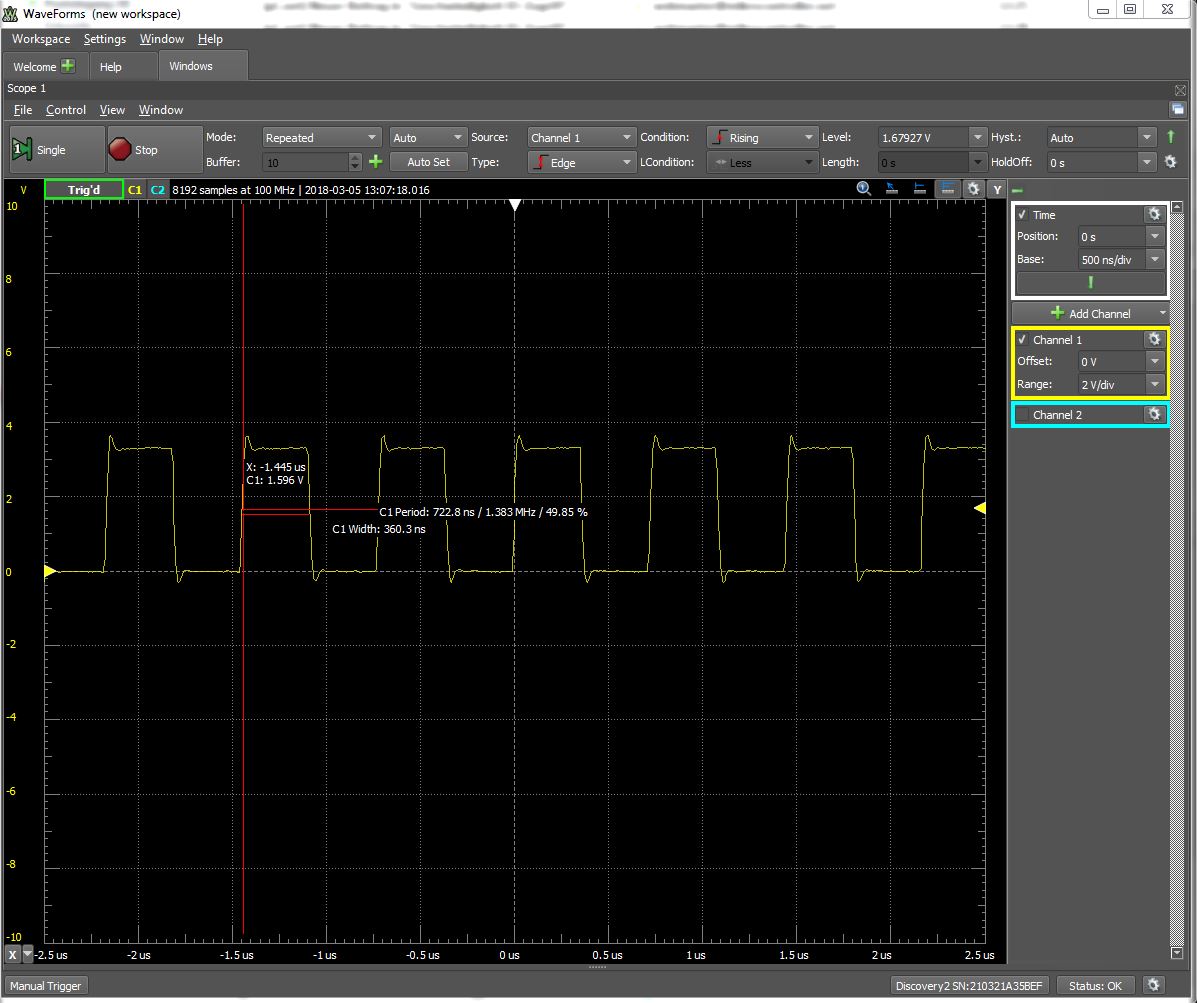
Task: Uncheck the Channel 1 checkbox
Action: [1022, 339]
